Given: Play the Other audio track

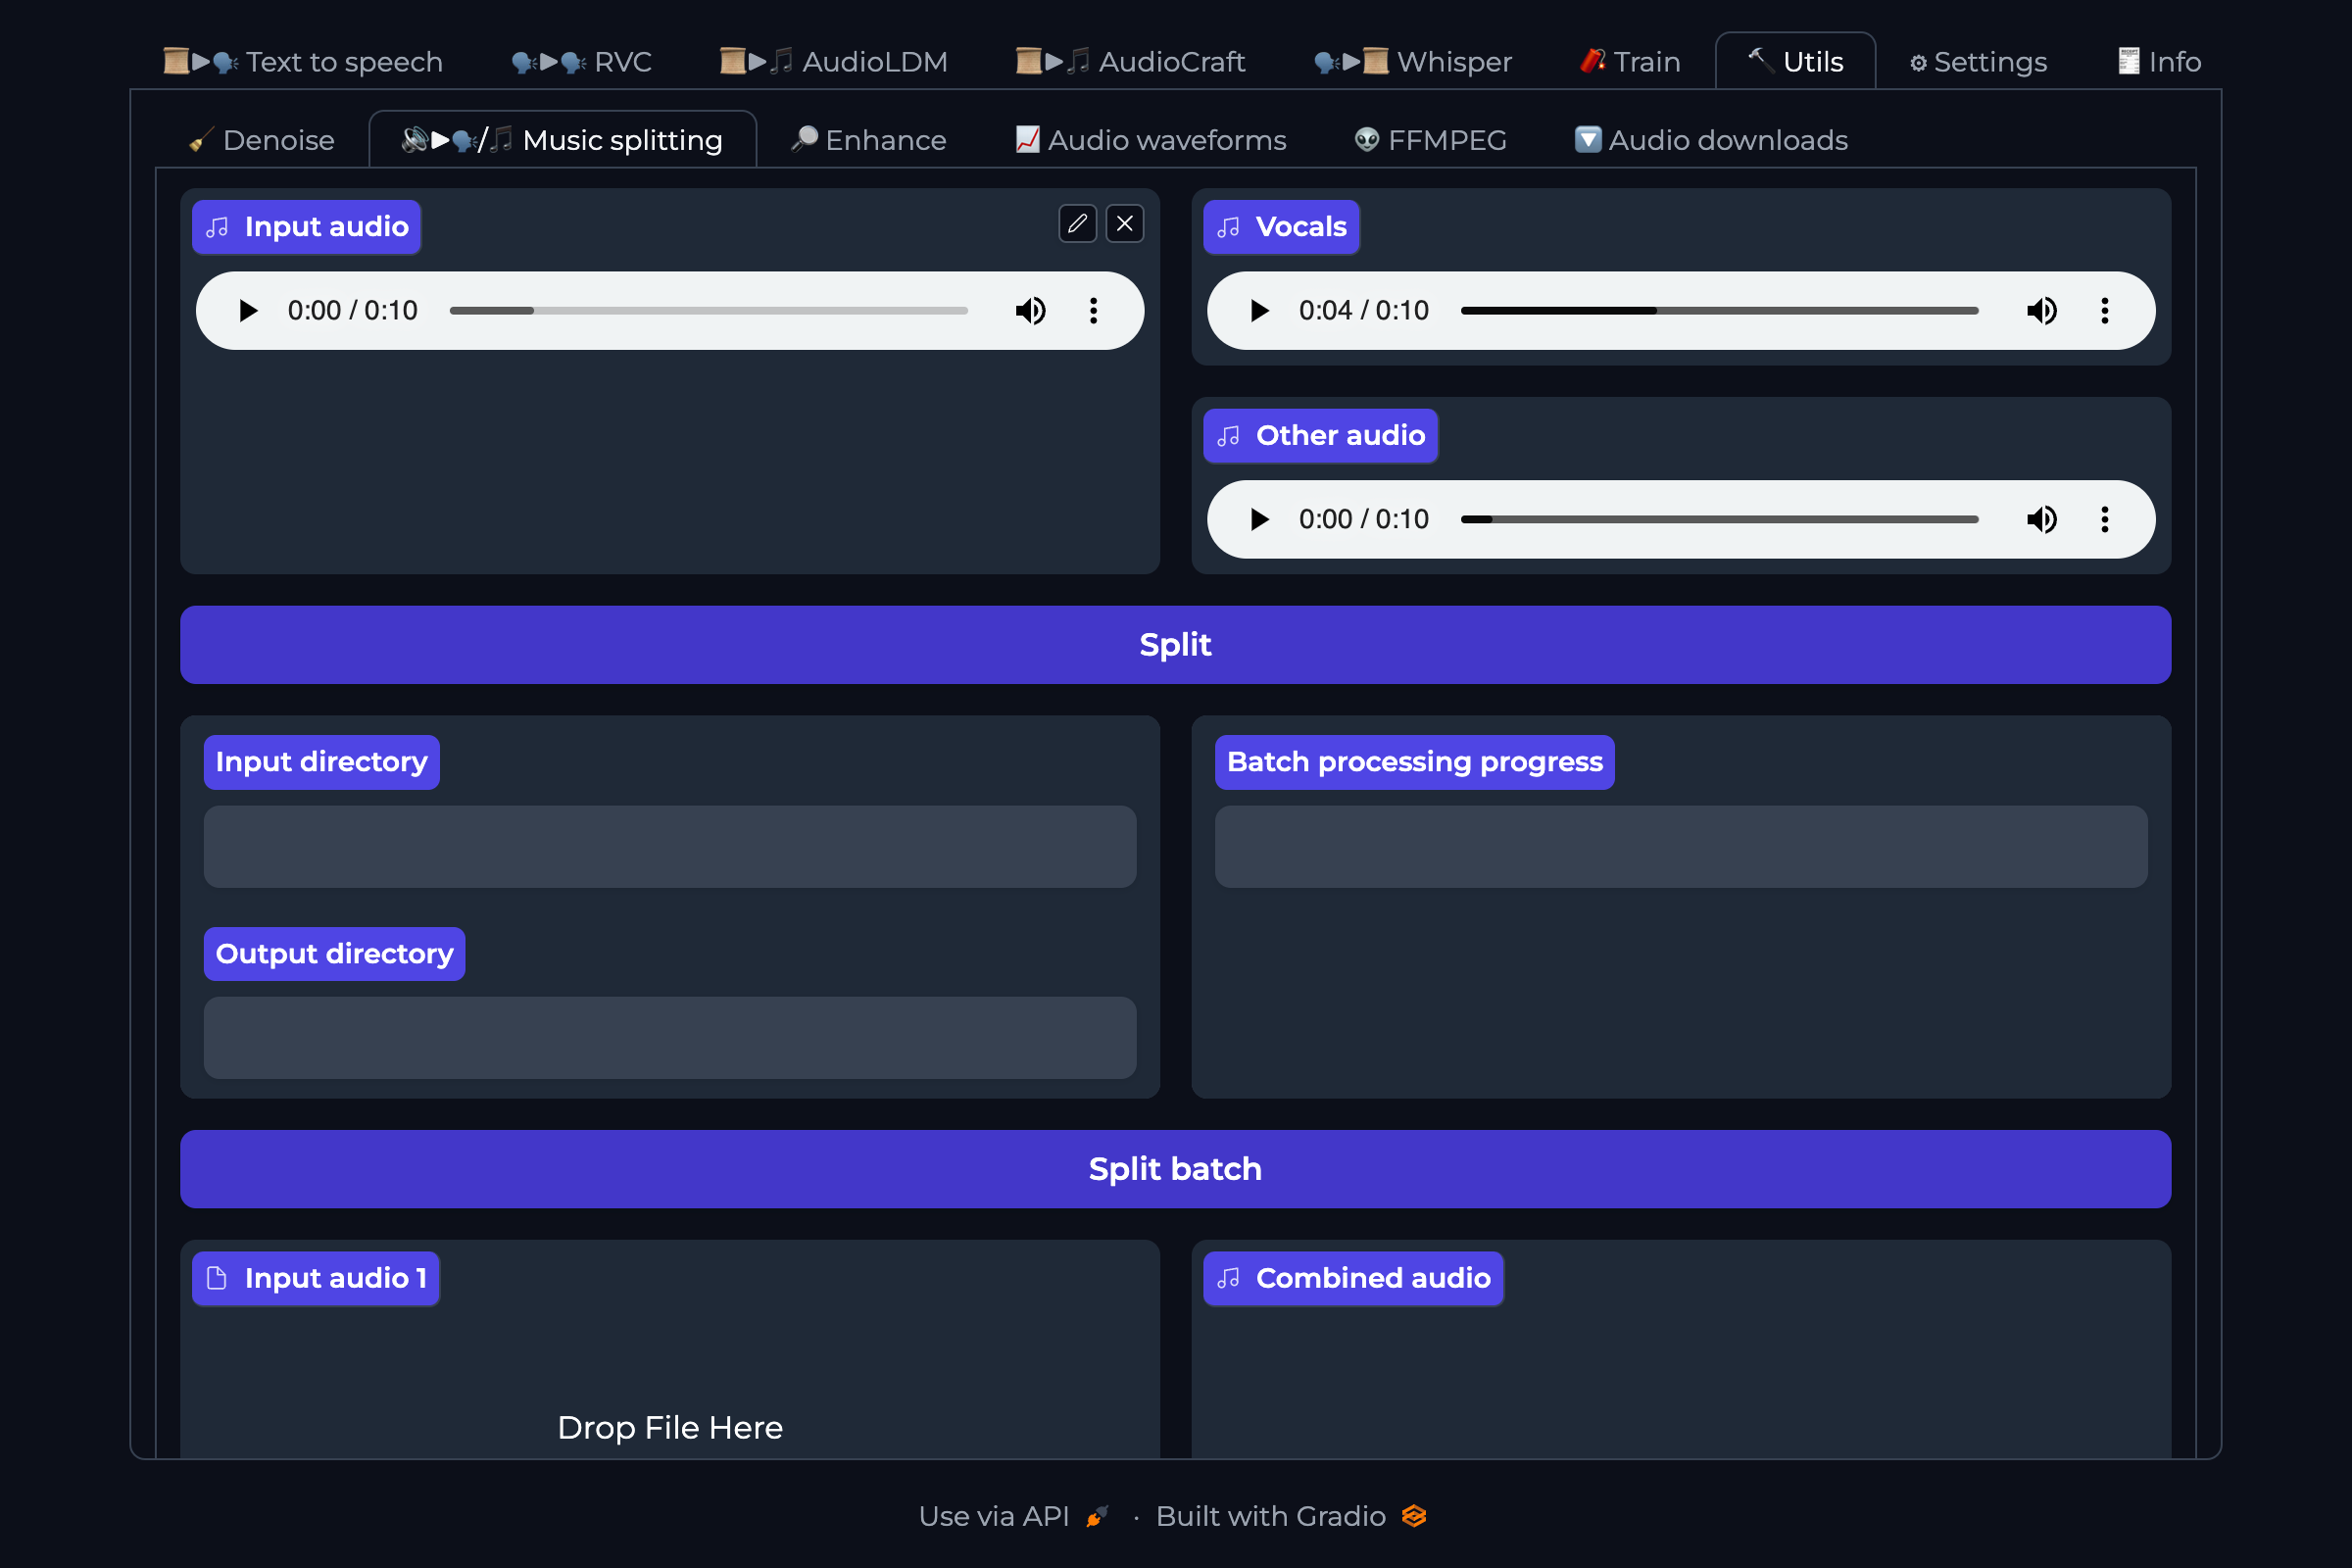Looking at the screenshot, I should (1259, 520).
